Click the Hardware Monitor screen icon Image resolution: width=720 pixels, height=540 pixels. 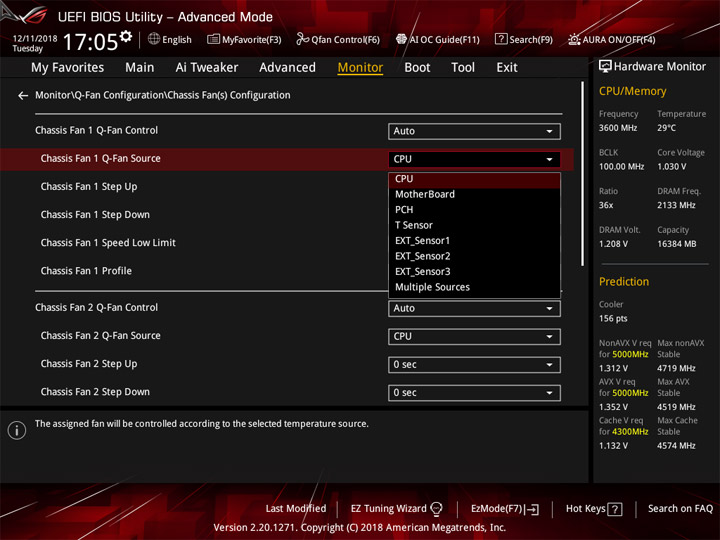point(605,67)
